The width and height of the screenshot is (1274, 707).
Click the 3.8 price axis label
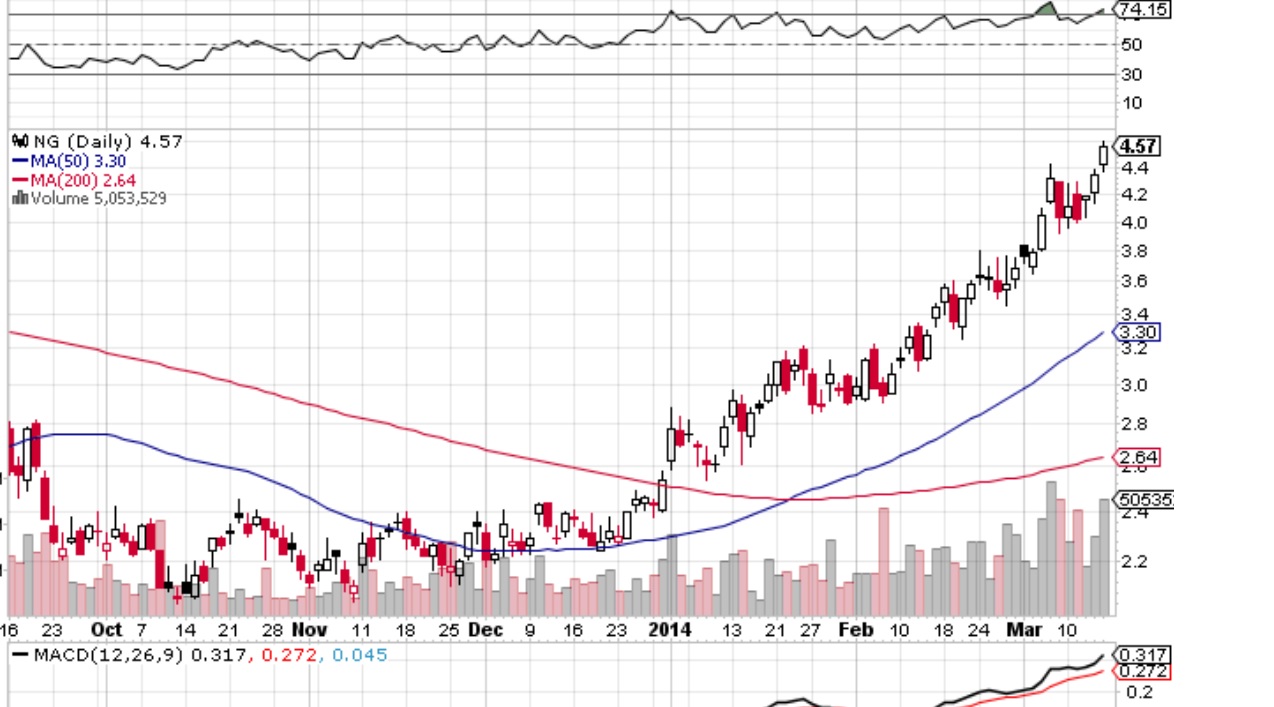[1135, 252]
